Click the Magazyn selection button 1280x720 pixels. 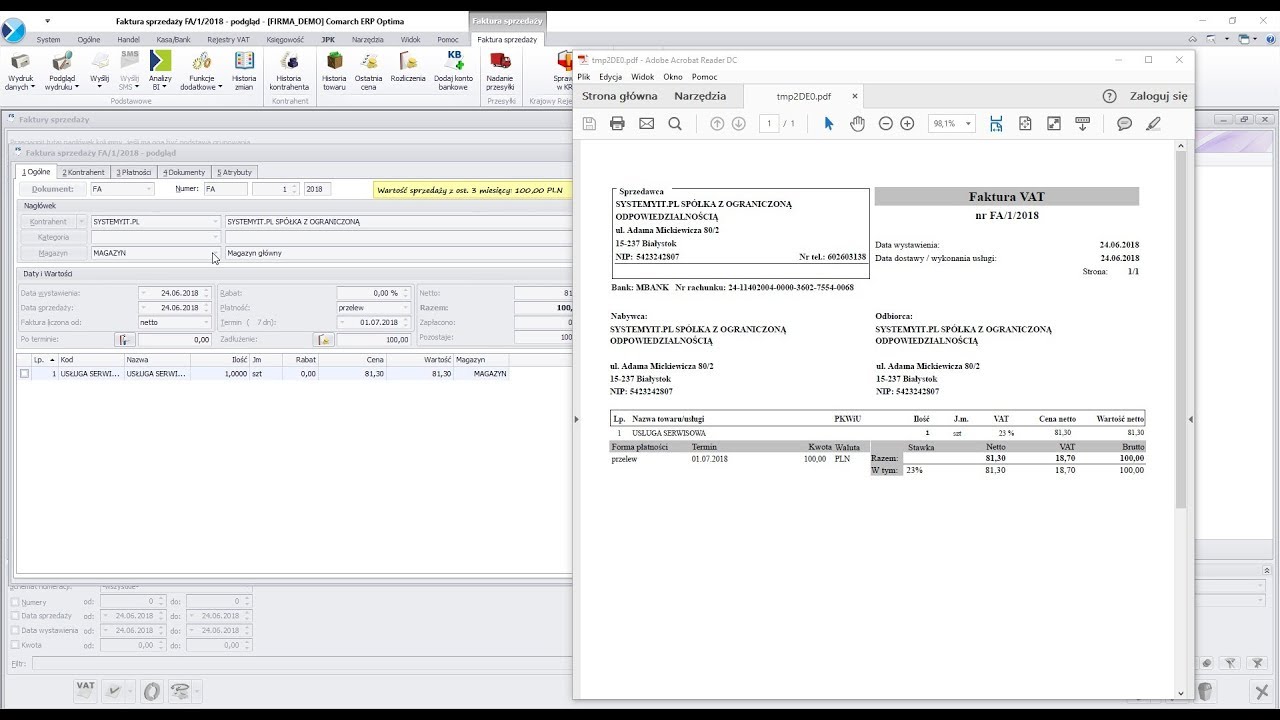coord(53,254)
